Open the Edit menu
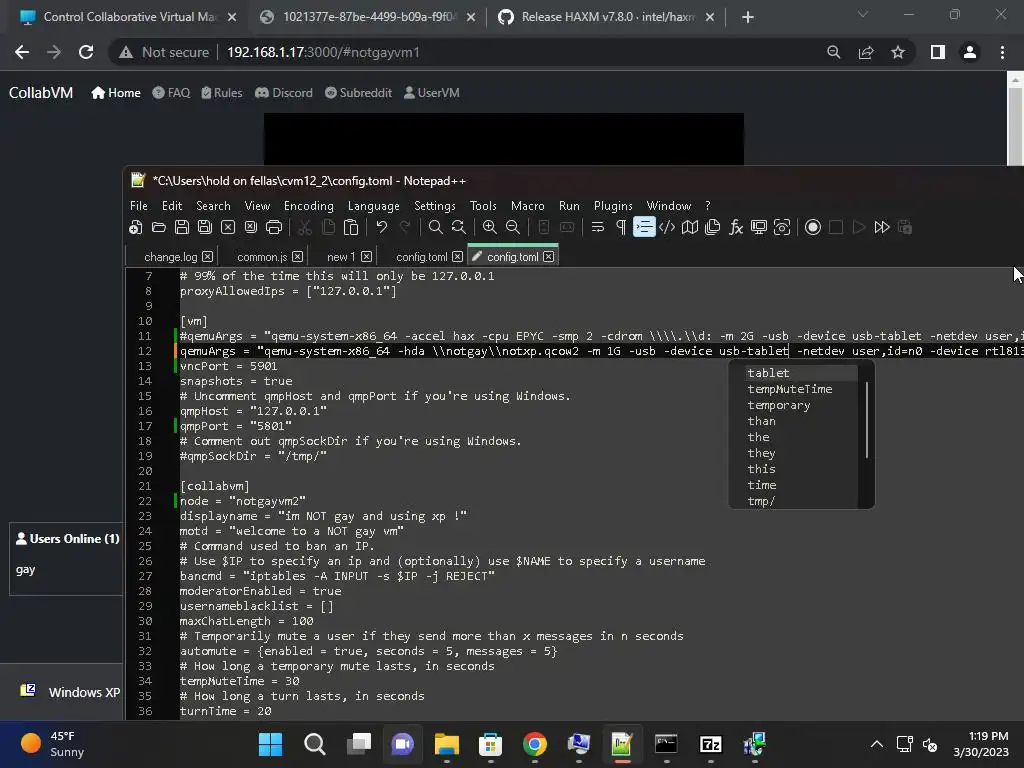The image size is (1024, 768). [172, 206]
